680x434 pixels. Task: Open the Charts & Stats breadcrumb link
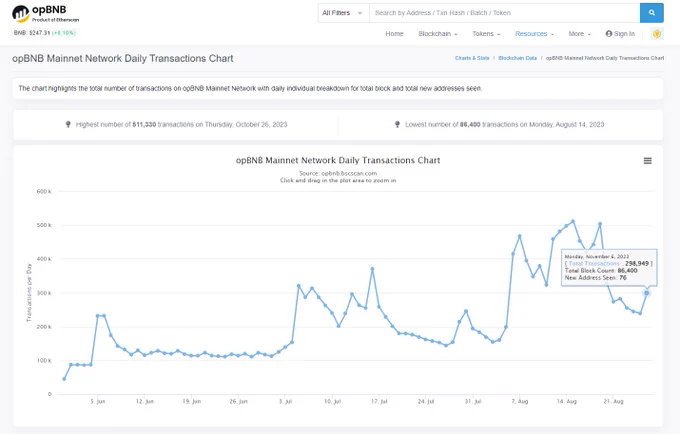472,58
